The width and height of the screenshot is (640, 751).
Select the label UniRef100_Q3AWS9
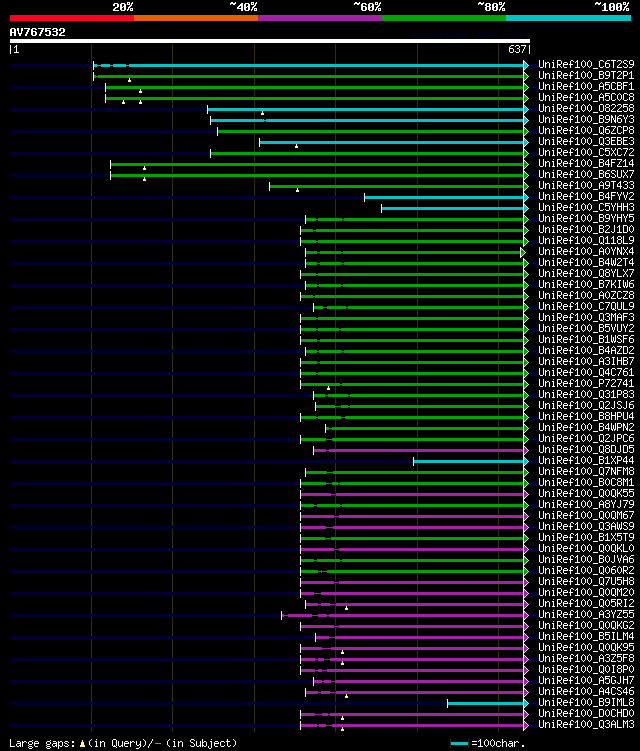[x=586, y=527]
